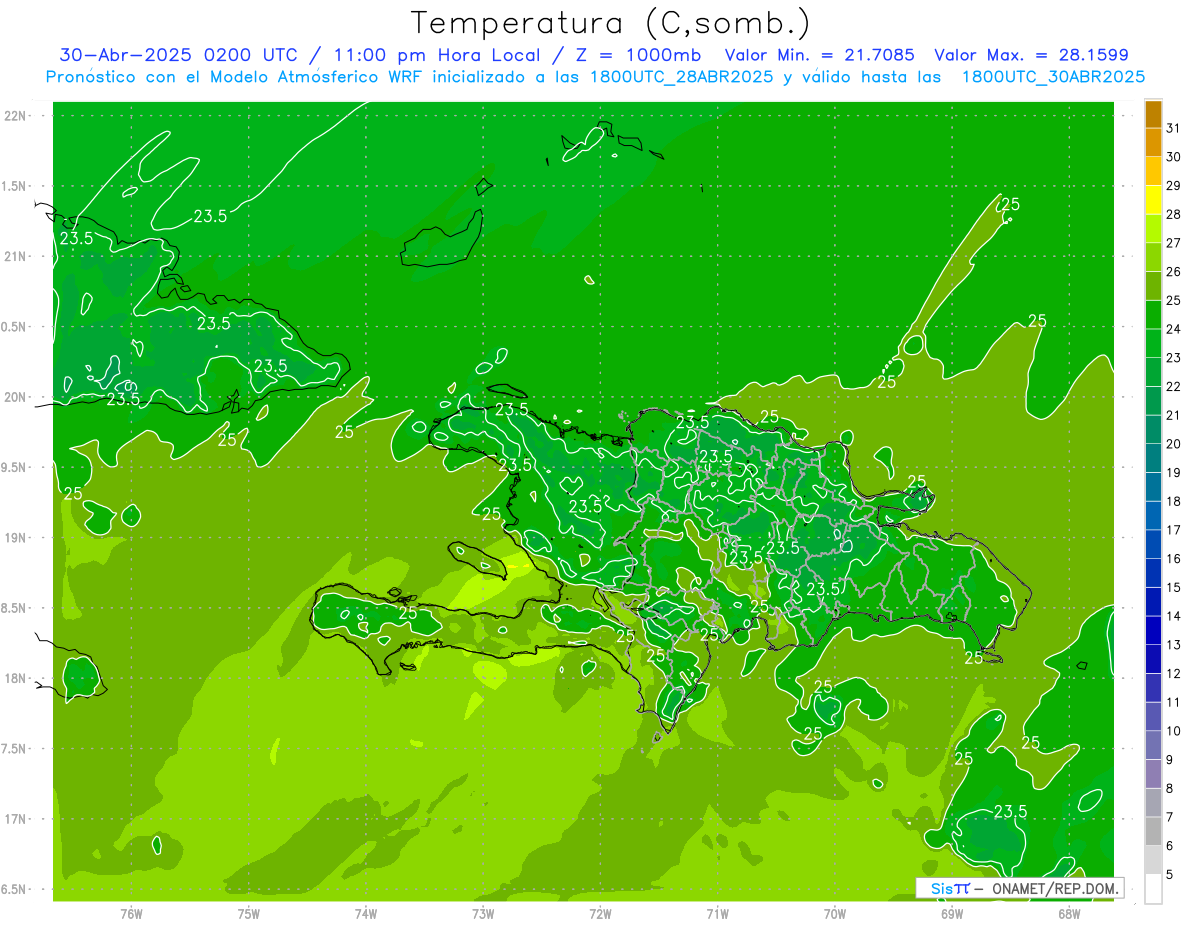The image size is (1200, 927).
Task: Click the colorbar label '15'
Action: point(1174,588)
